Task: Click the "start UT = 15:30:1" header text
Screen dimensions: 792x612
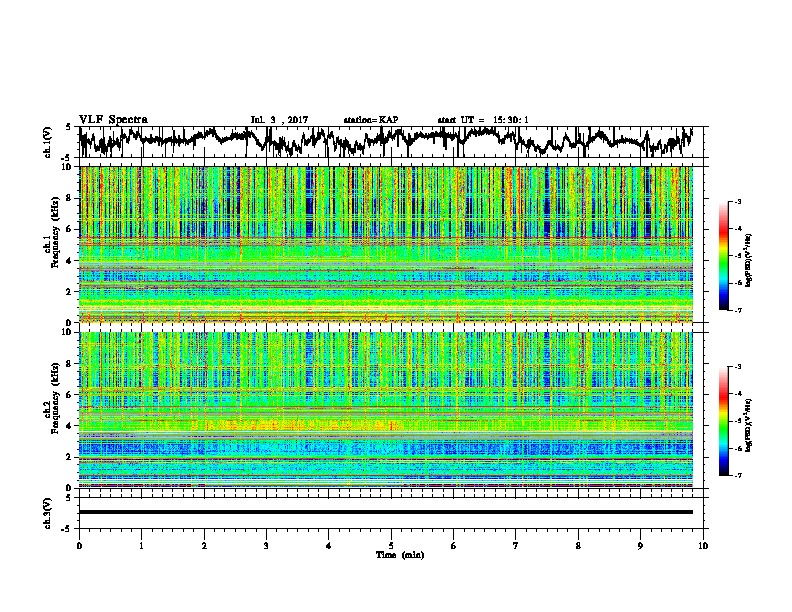Action: coord(483,120)
